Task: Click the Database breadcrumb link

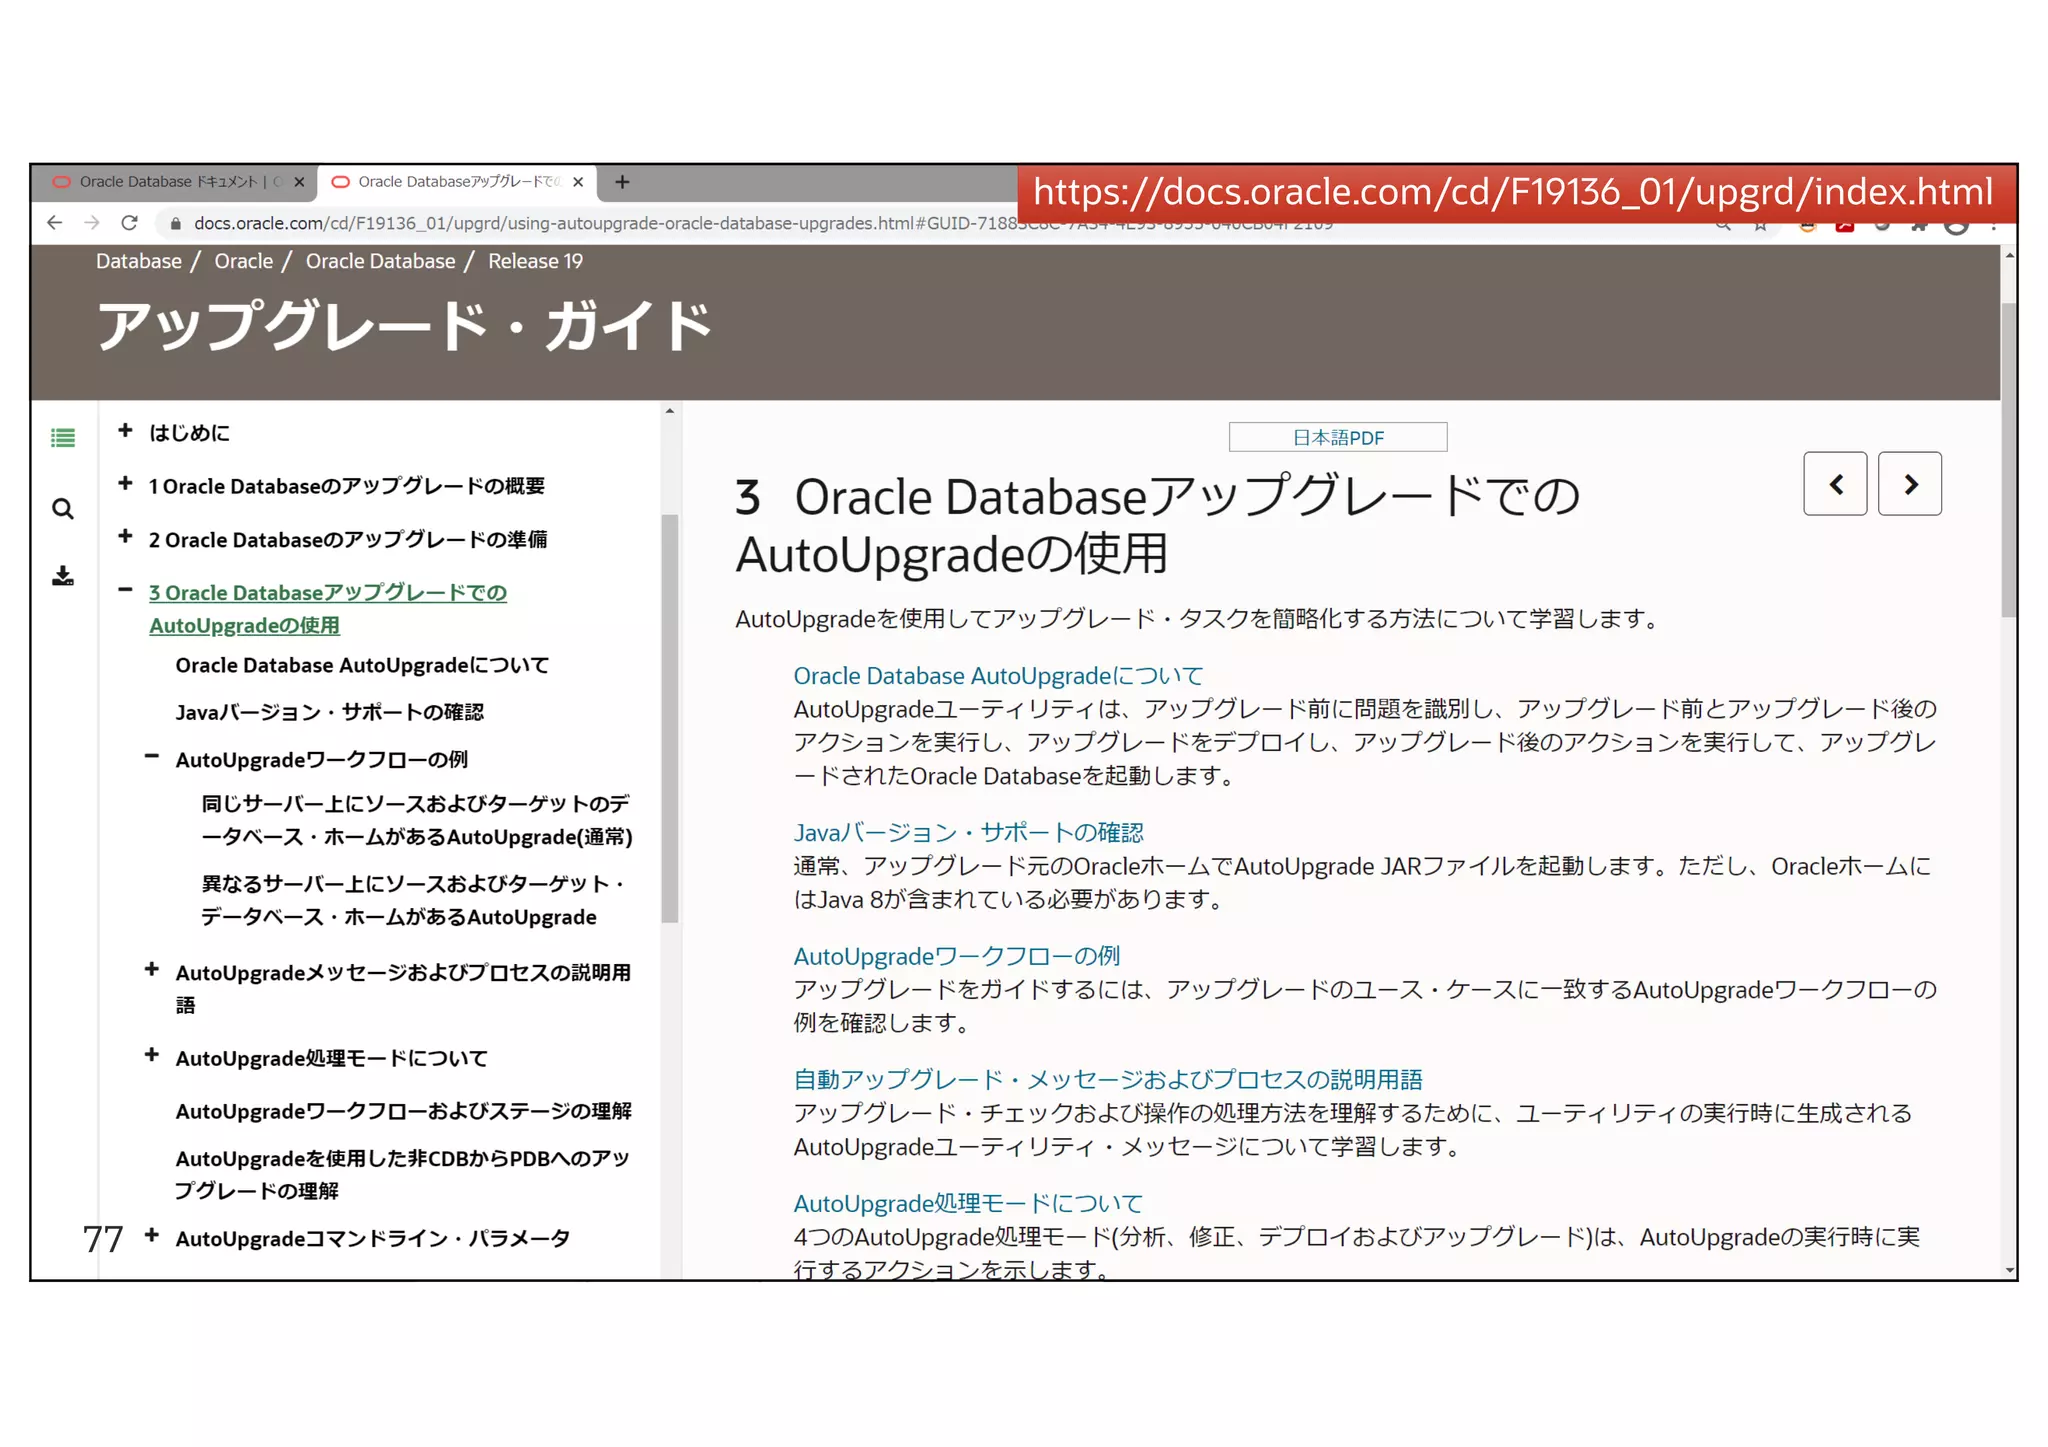Action: (139, 261)
